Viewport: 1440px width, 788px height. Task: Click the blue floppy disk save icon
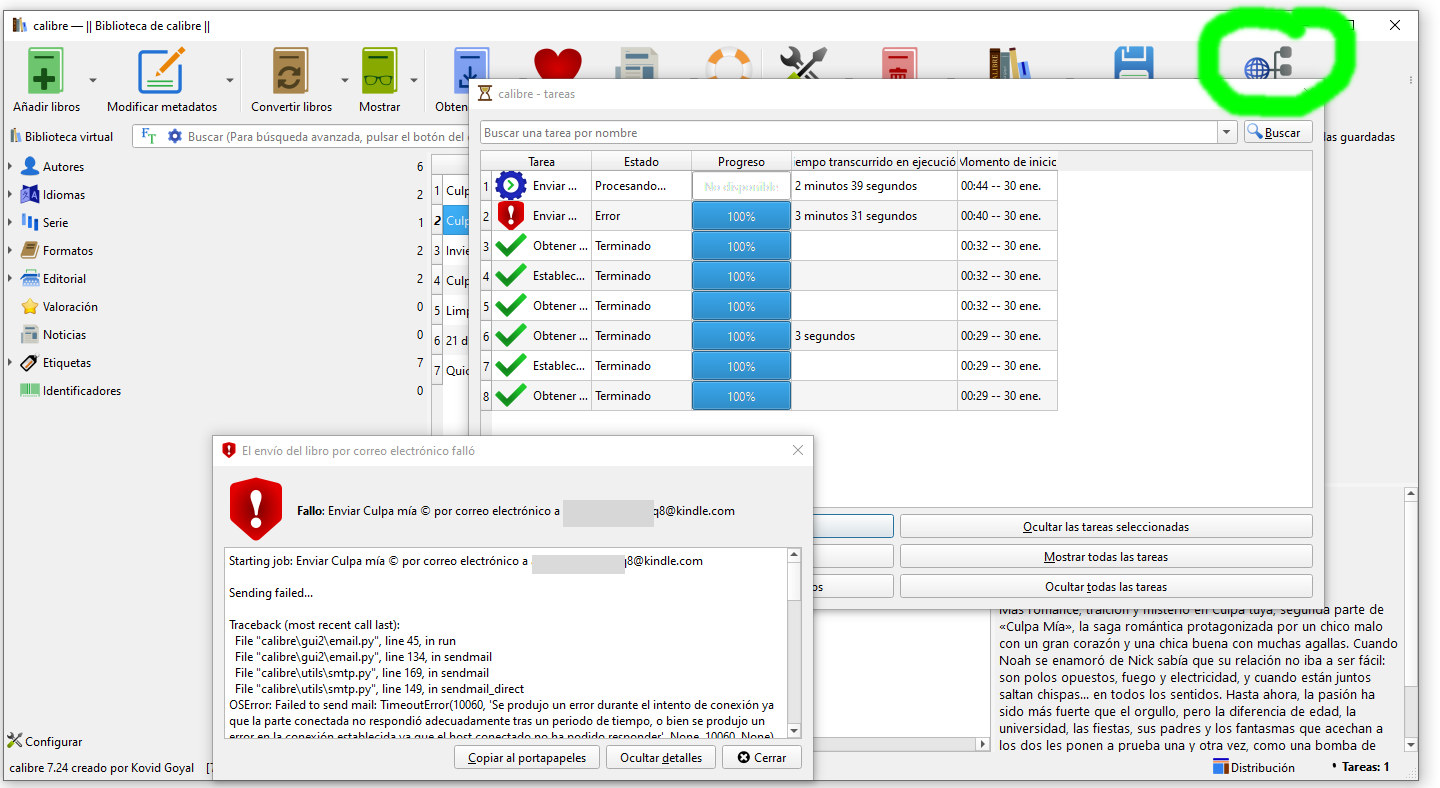pos(1134,63)
